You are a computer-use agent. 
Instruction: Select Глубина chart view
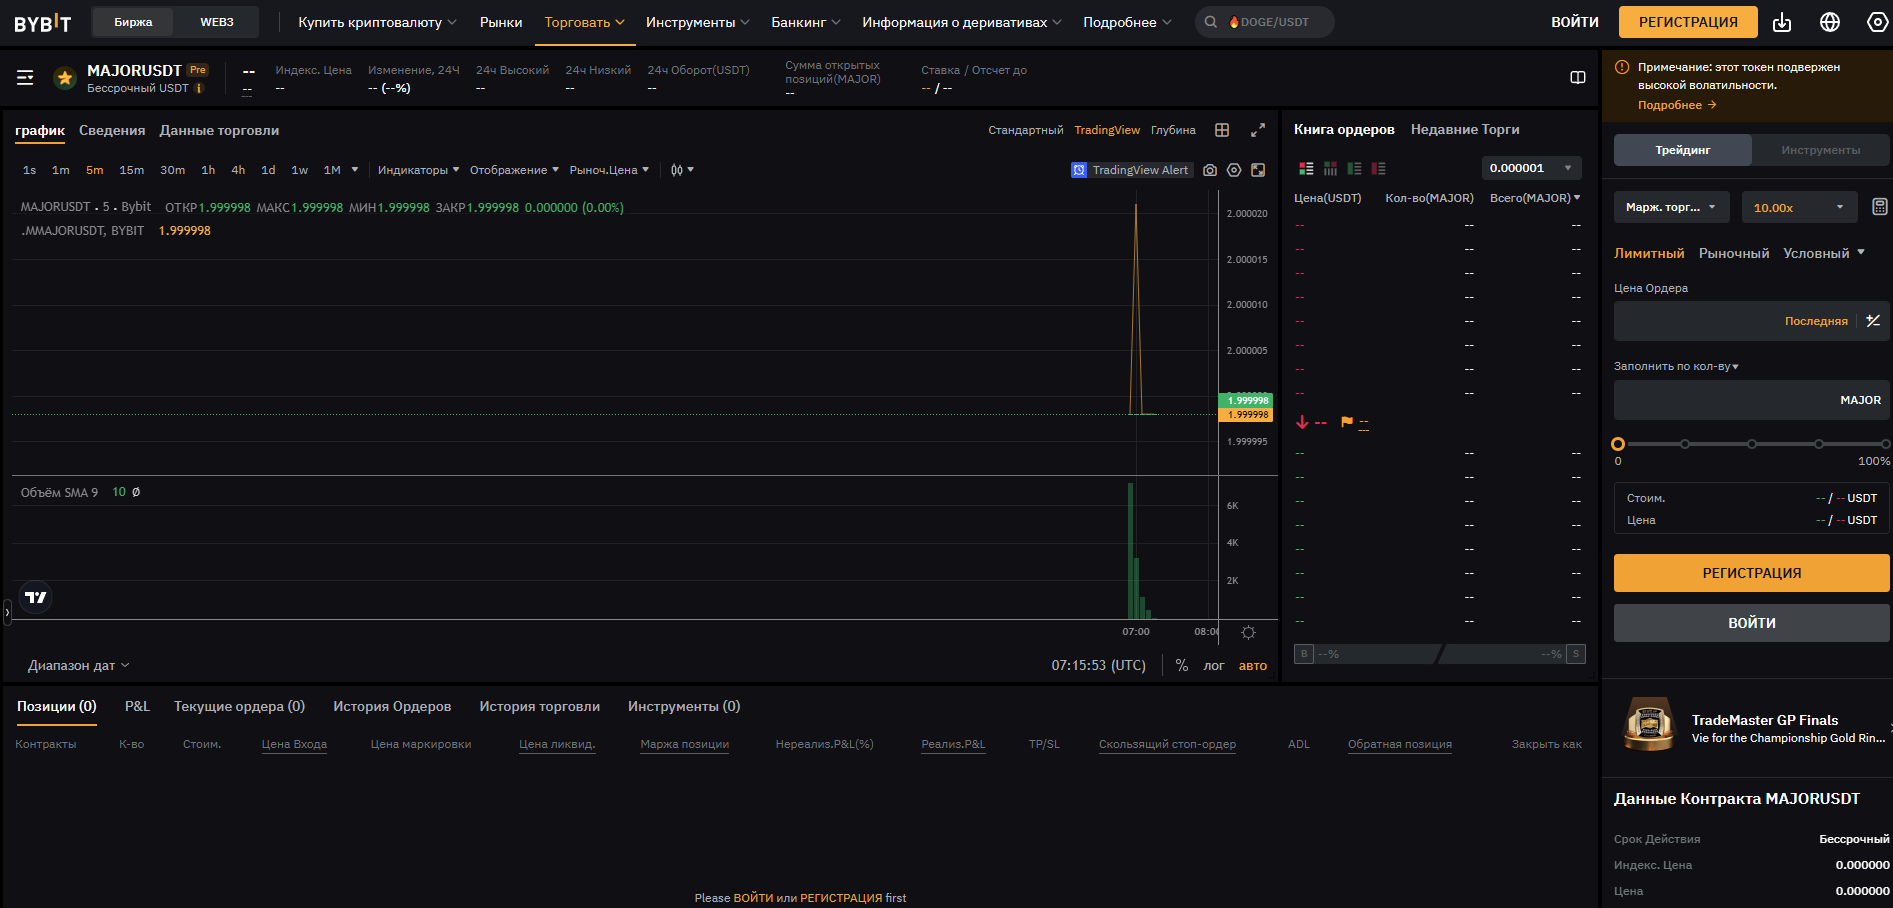tap(1173, 130)
